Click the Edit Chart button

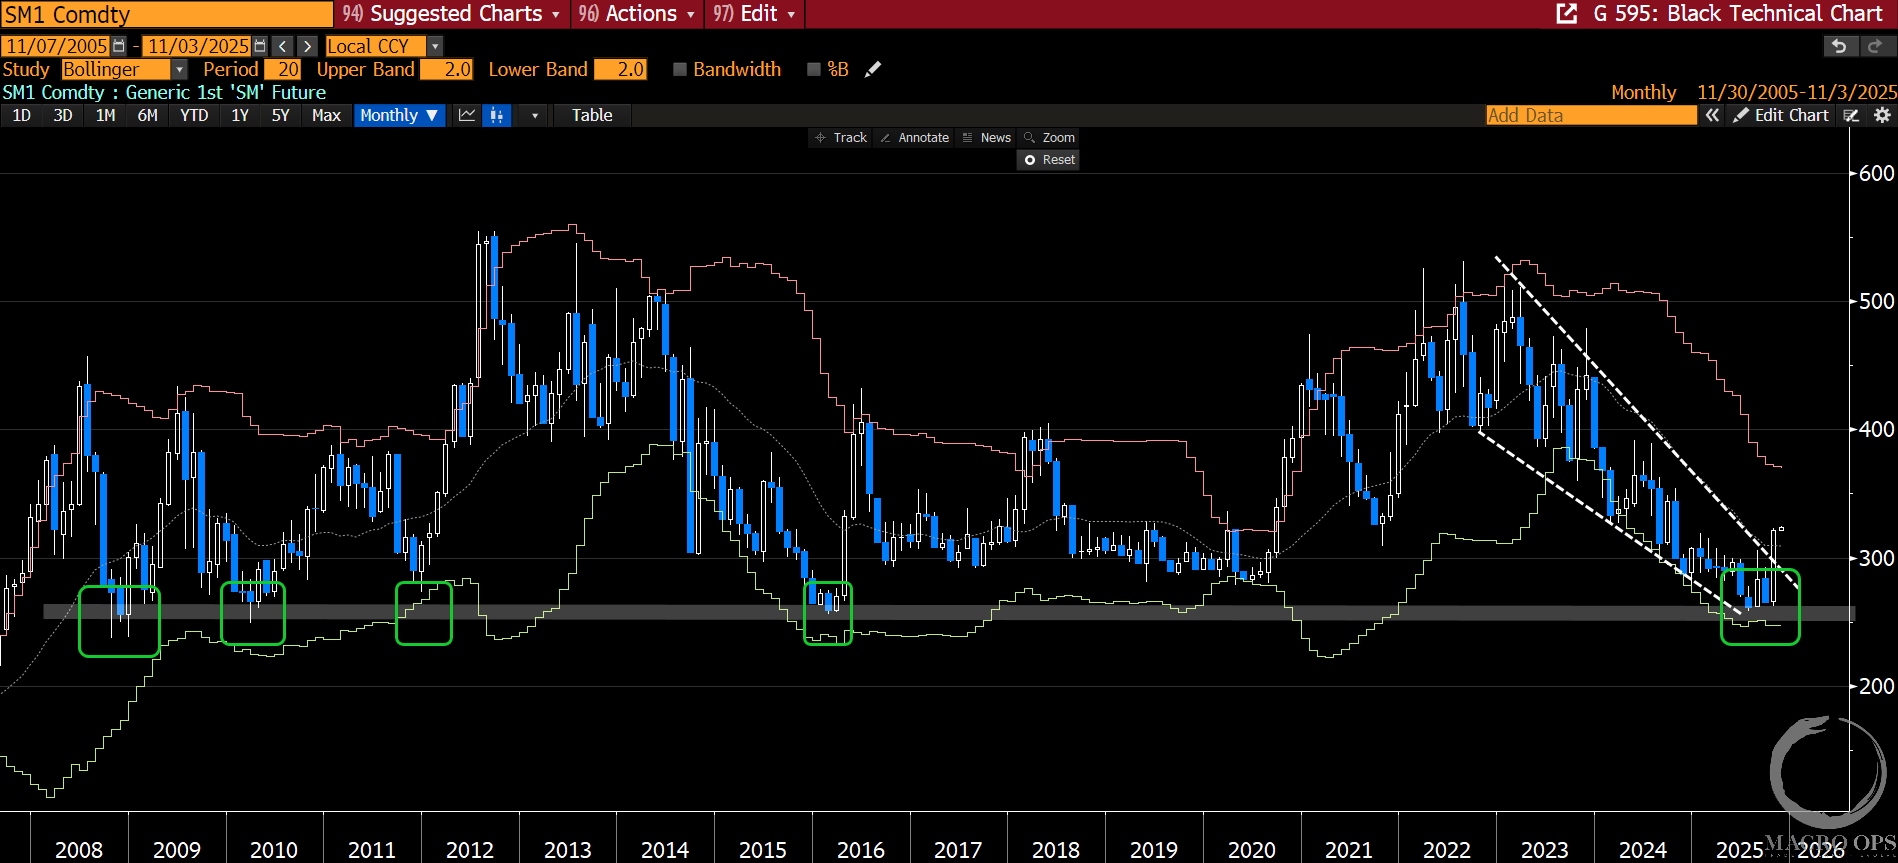[x=1781, y=115]
